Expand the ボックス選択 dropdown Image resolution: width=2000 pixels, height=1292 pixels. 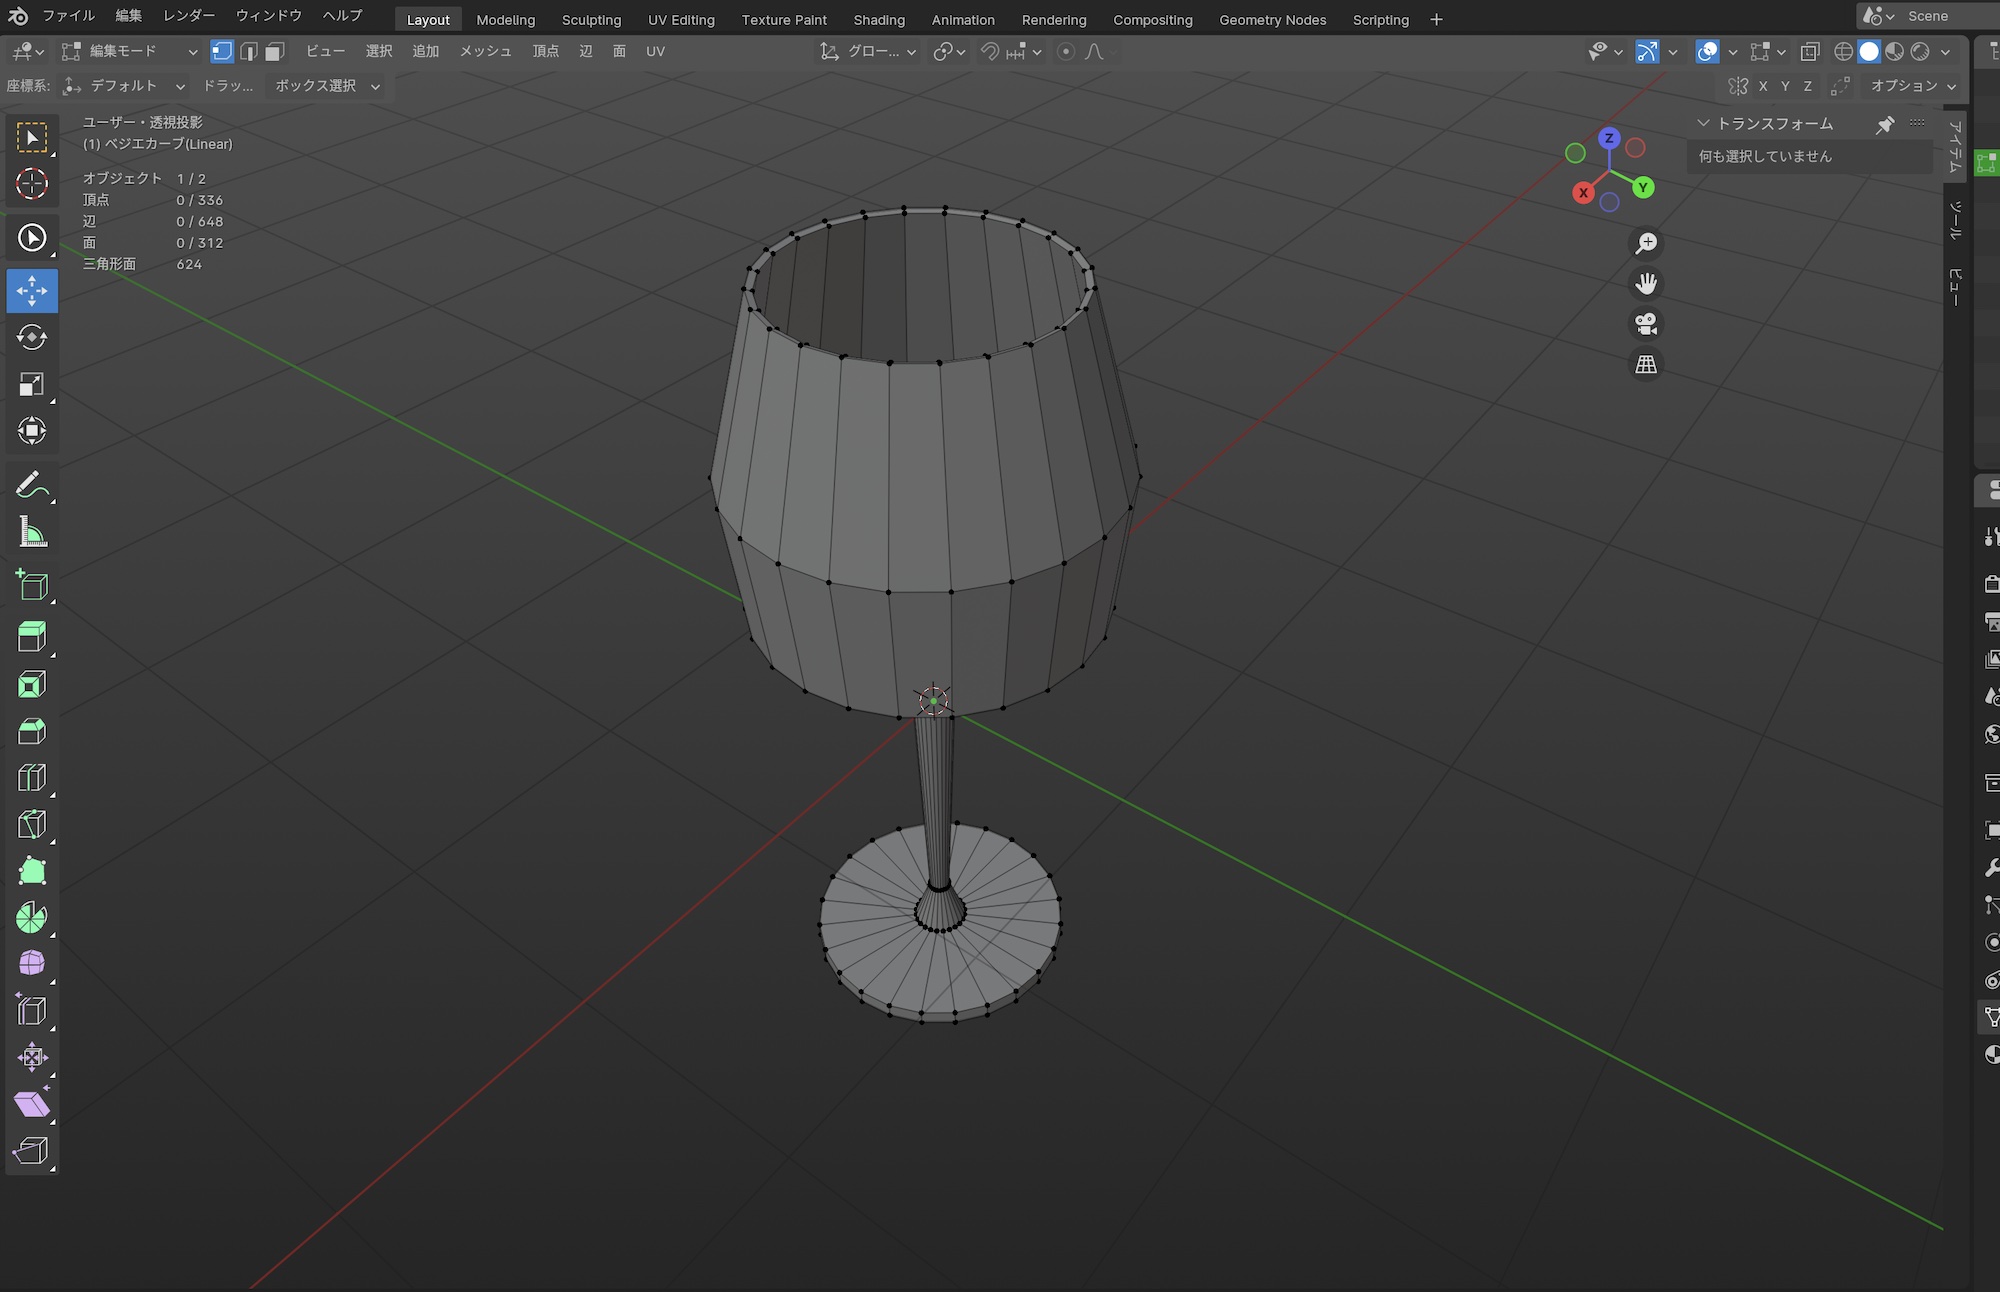pos(328,86)
